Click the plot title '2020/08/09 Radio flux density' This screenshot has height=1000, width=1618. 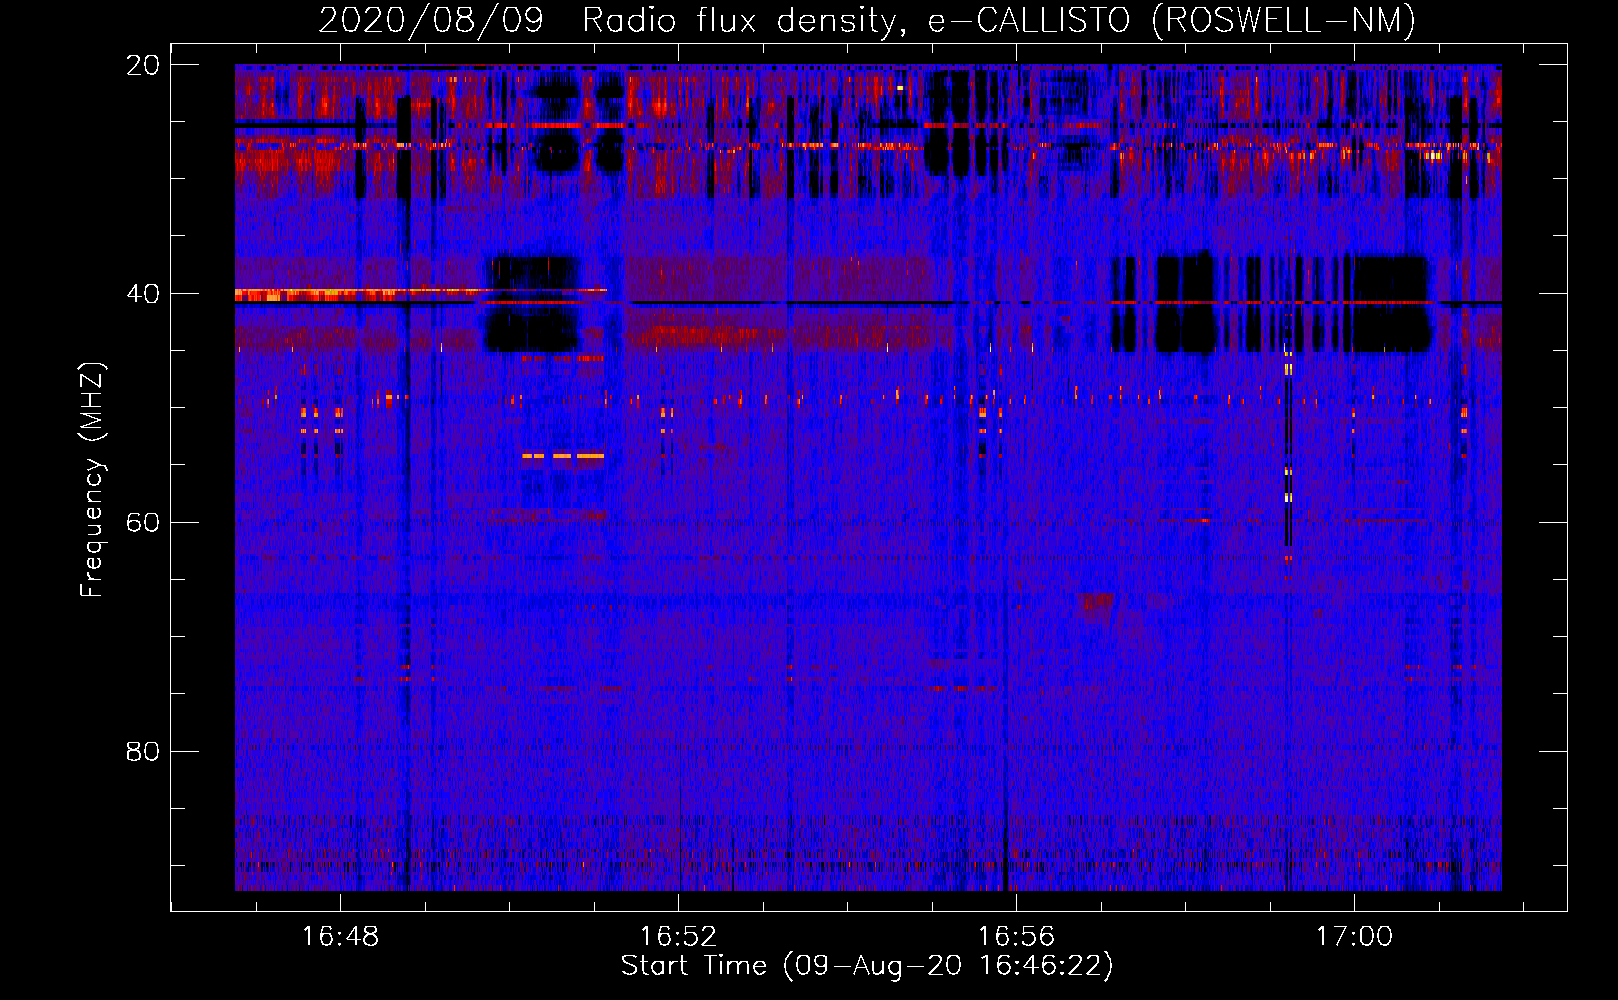(x=867, y=20)
